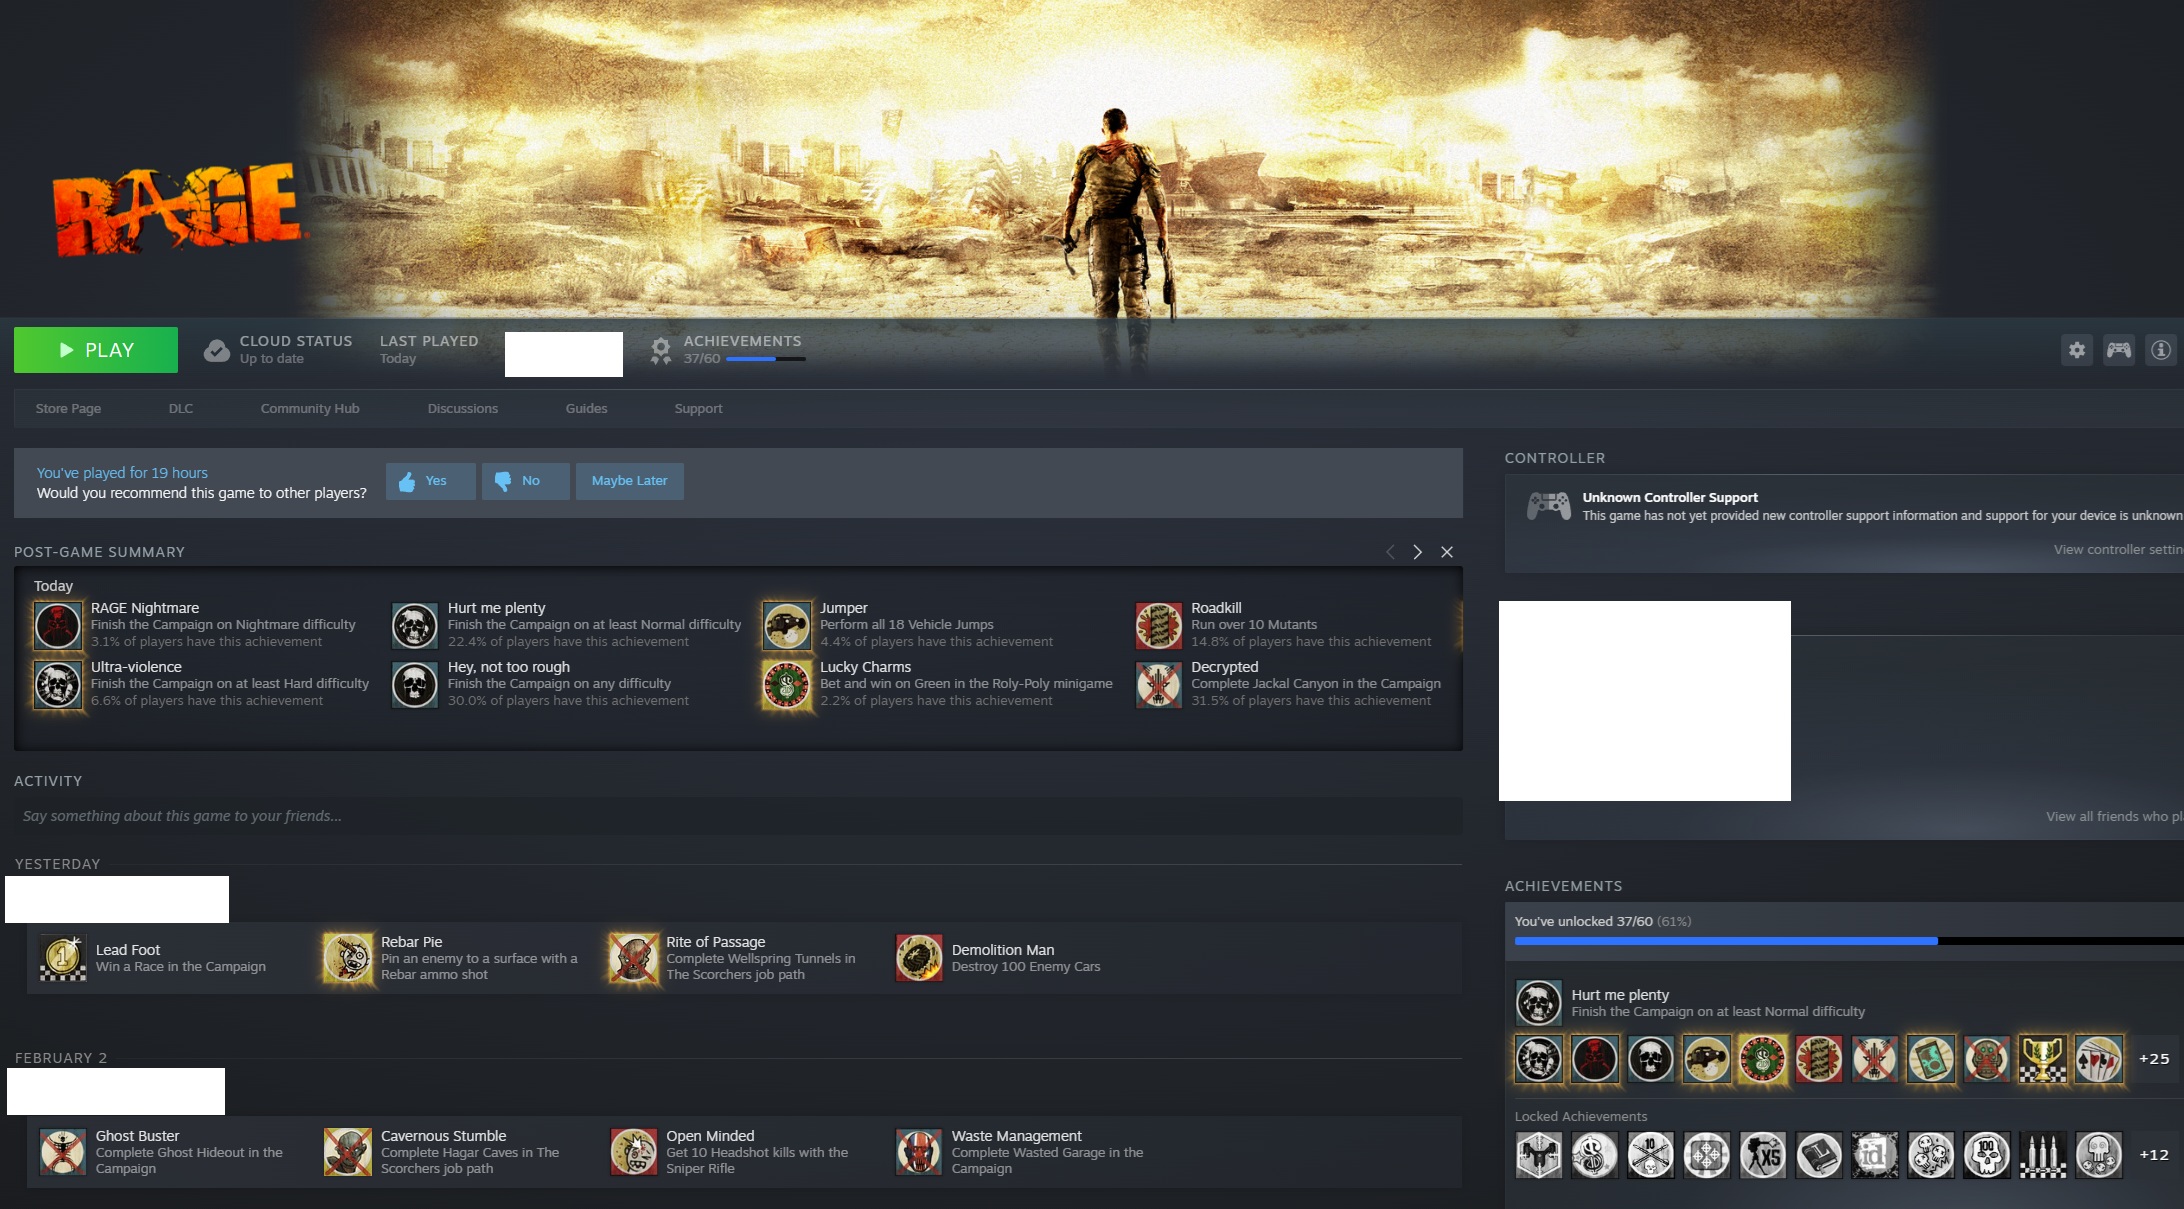Recommend game with Yes button
The height and width of the screenshot is (1209, 2184).
click(430, 481)
